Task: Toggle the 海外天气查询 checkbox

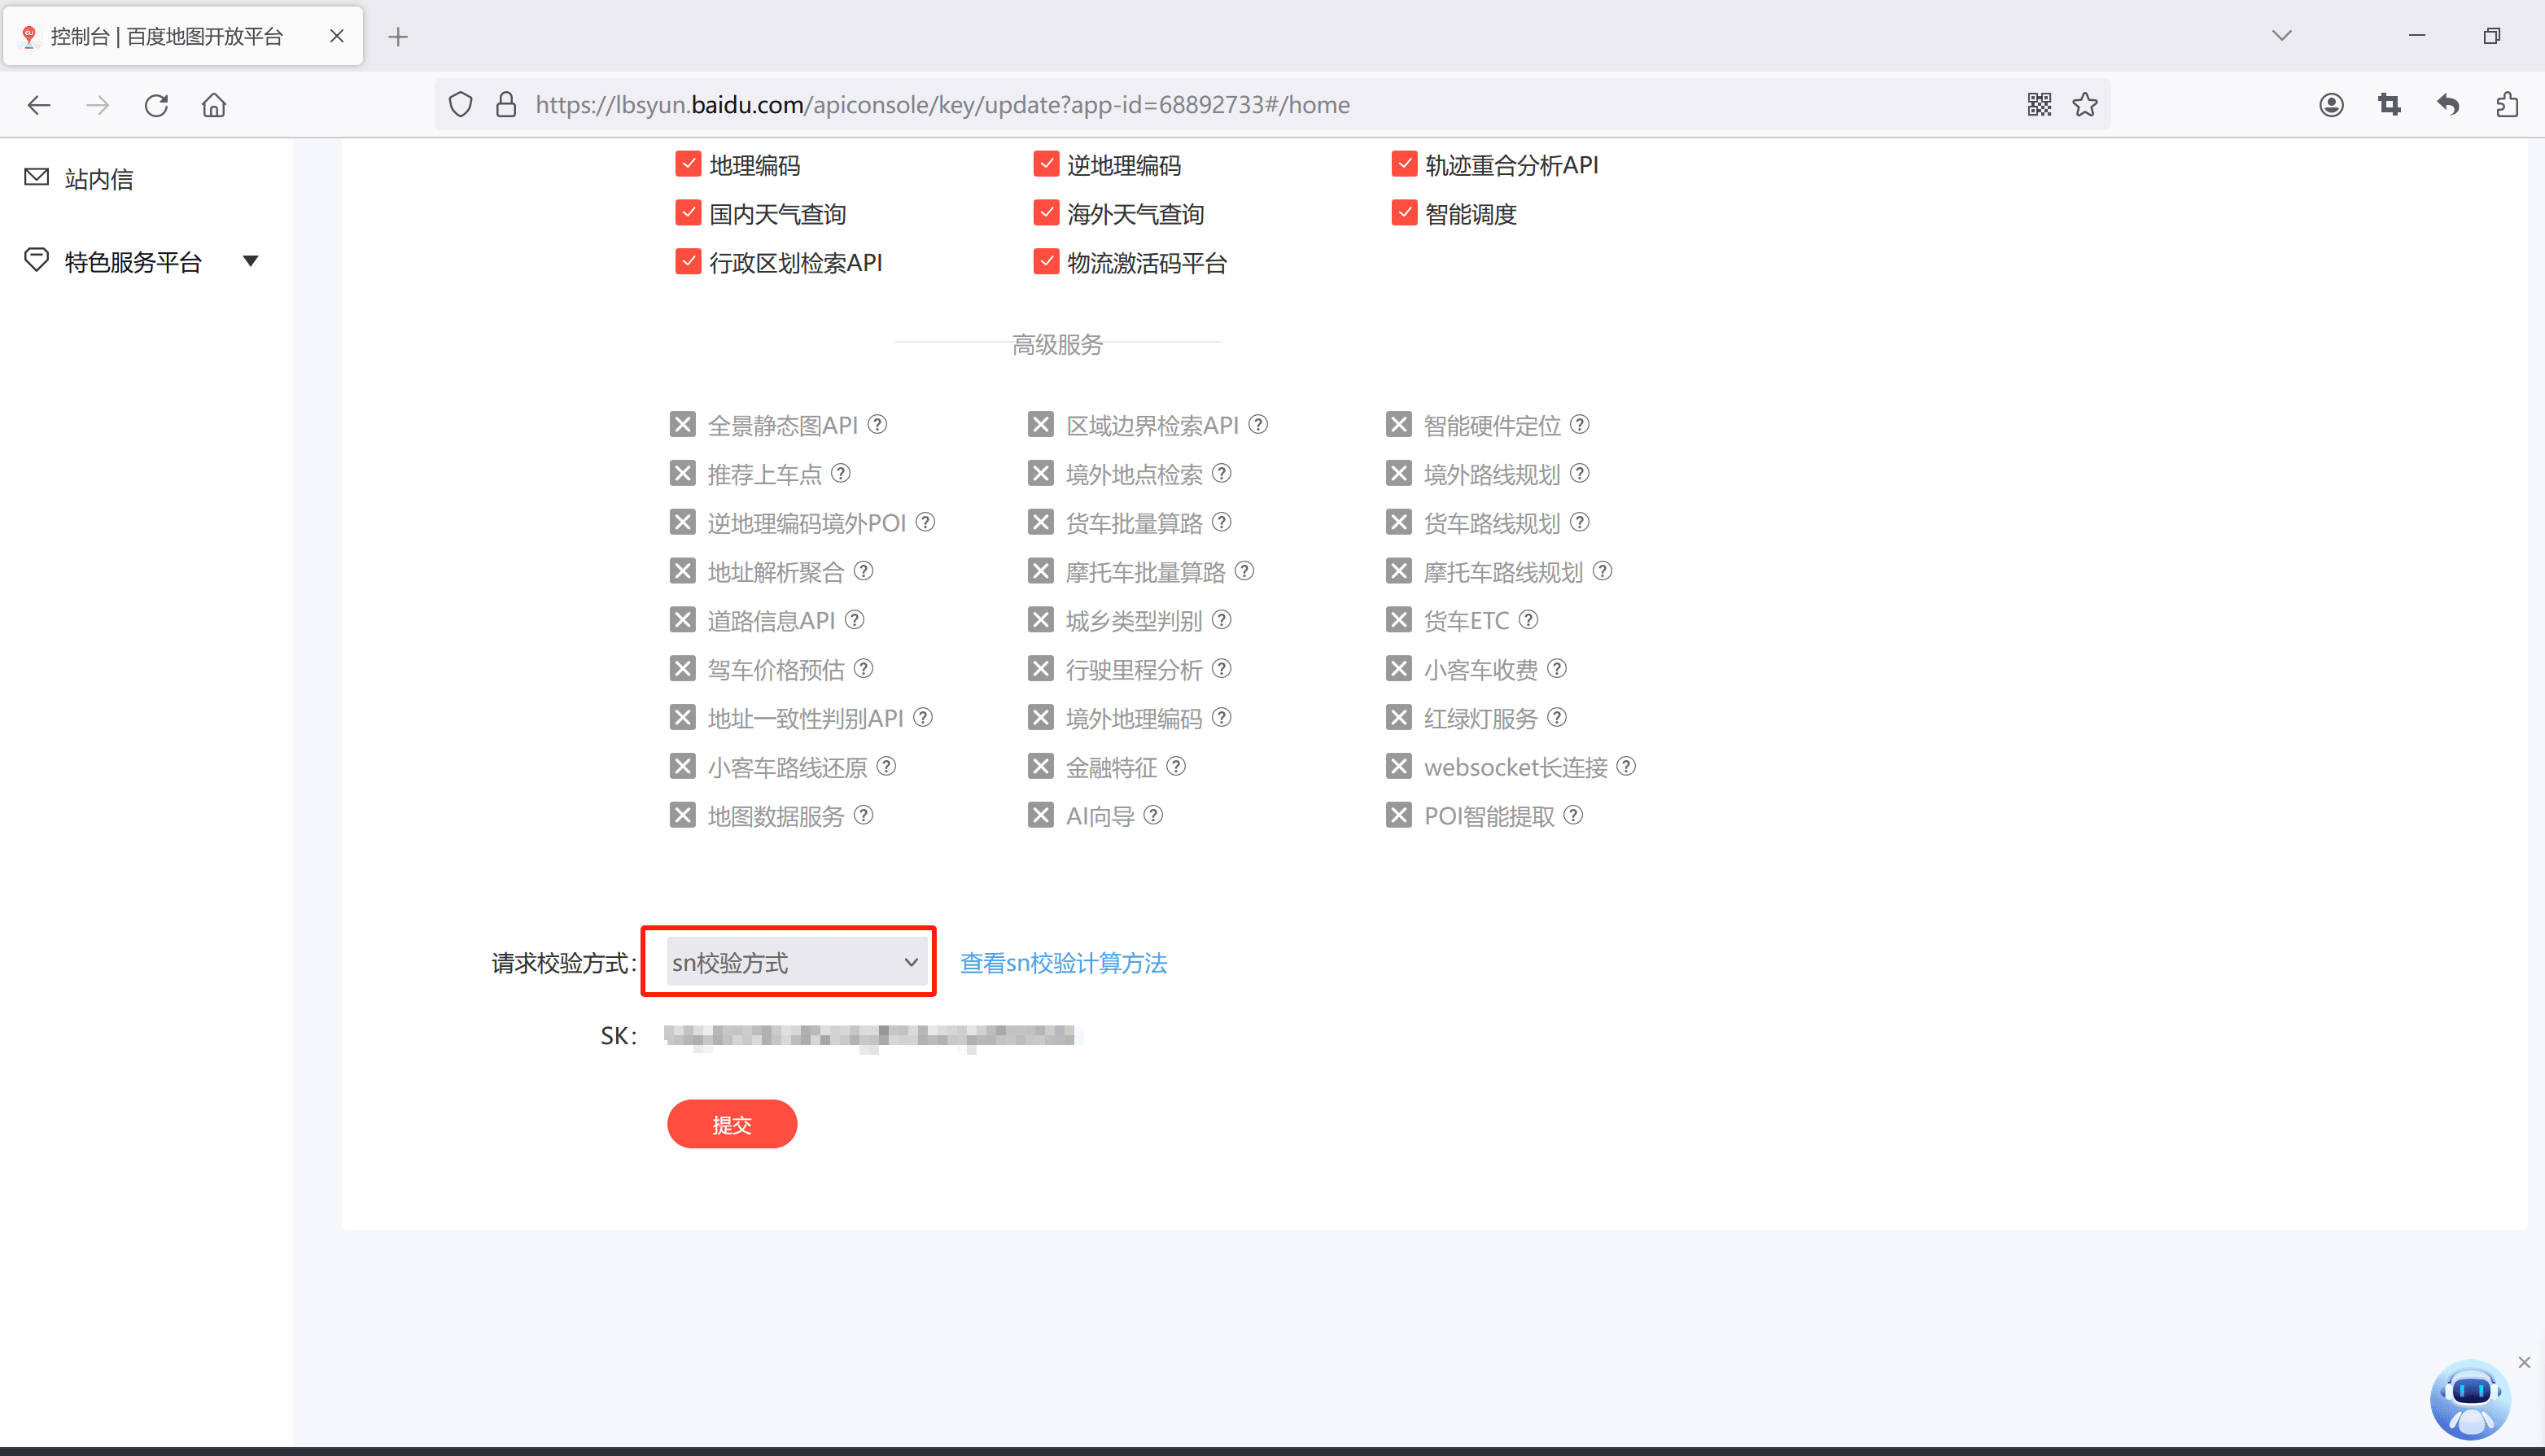Action: pos(1046,213)
